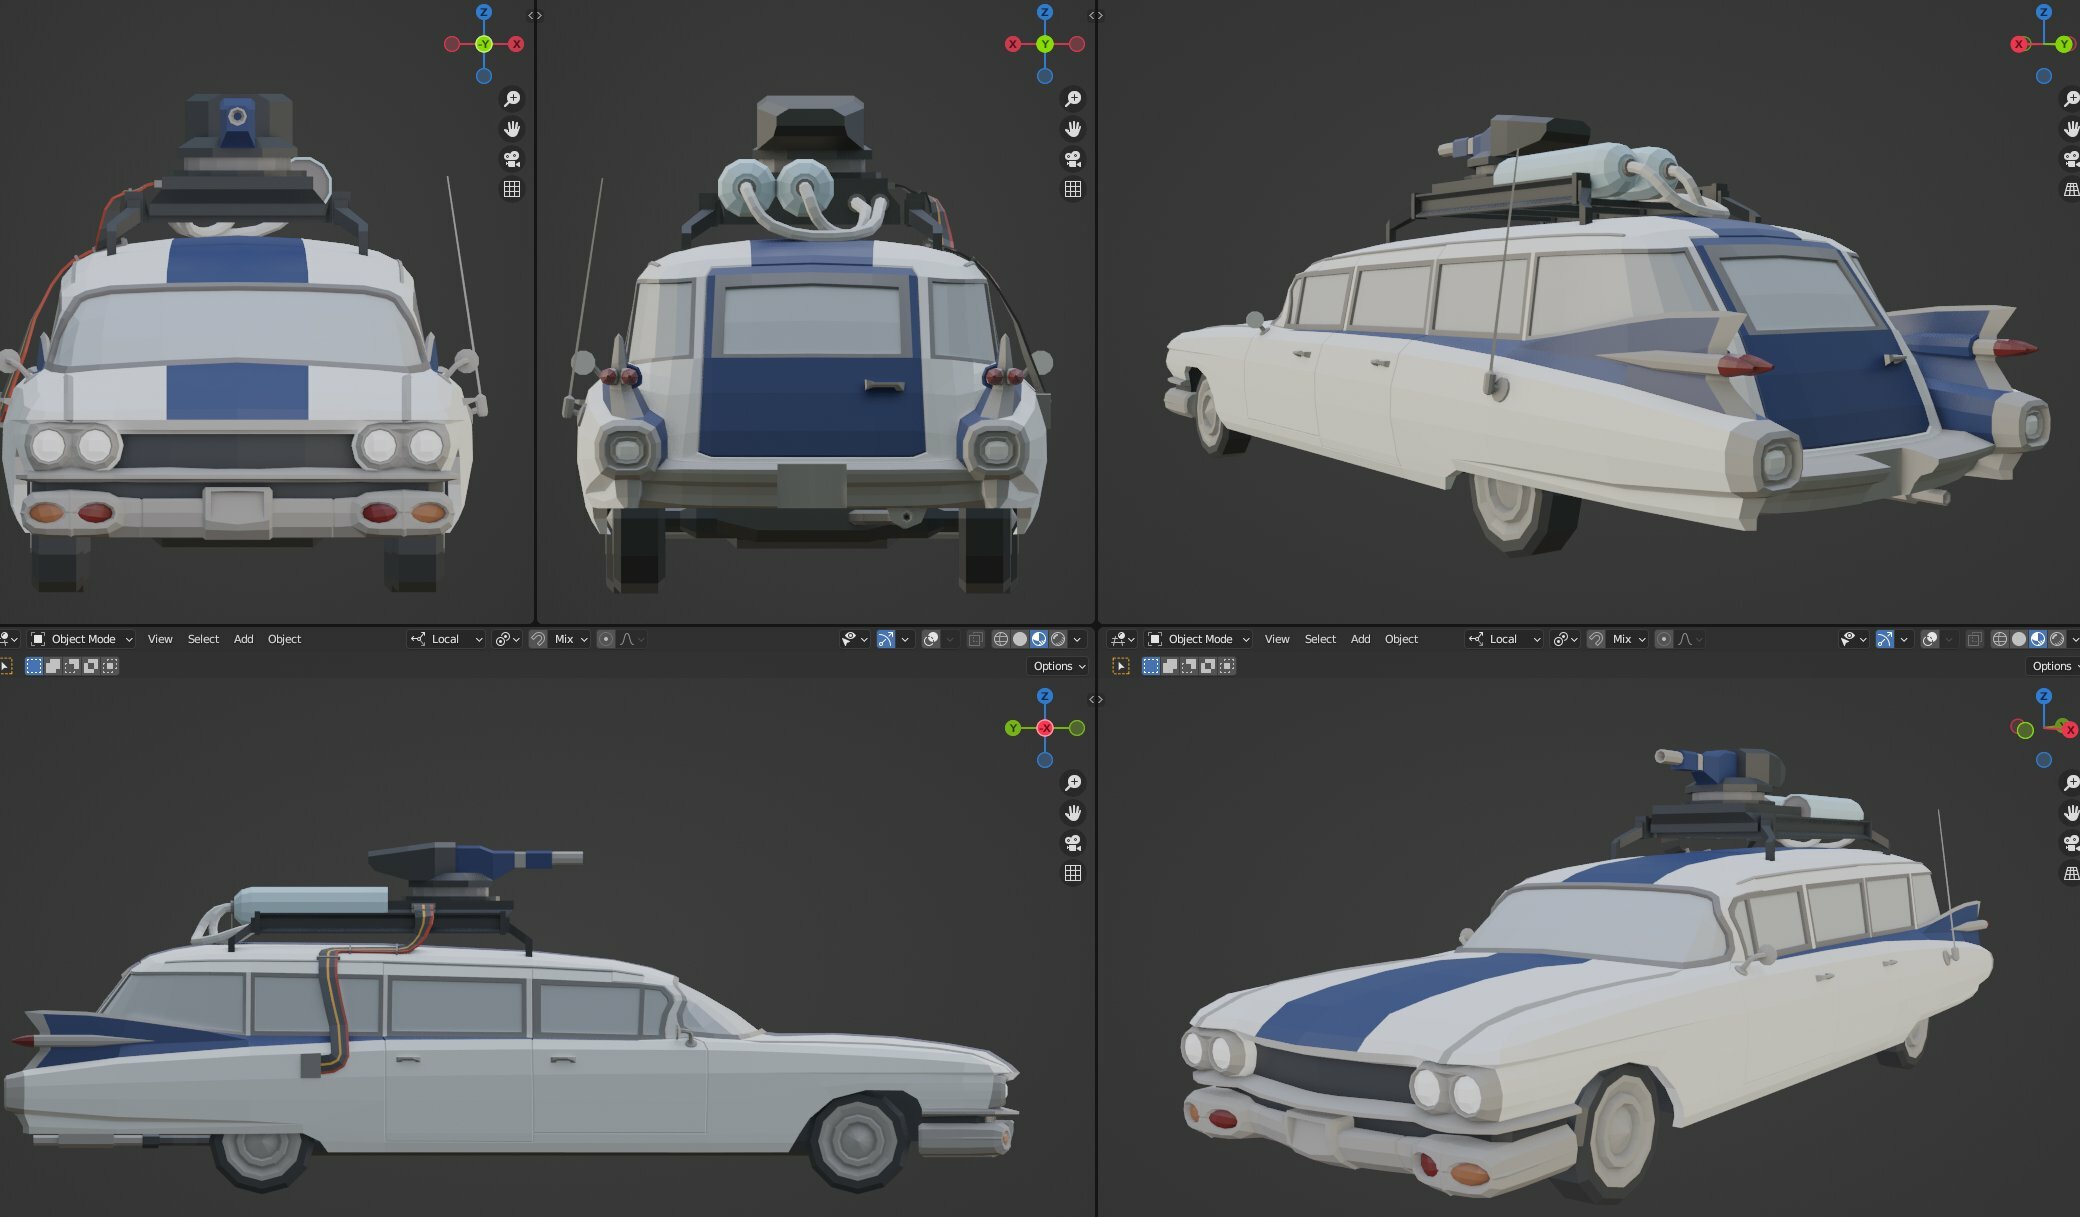Open Object Mode dropdown in left header
Viewport: 2080px width, 1217px height.
82,639
